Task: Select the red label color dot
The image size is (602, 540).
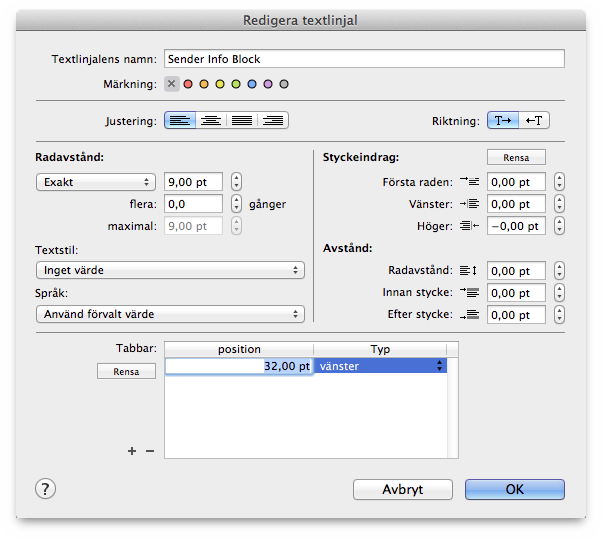Action: click(x=188, y=84)
